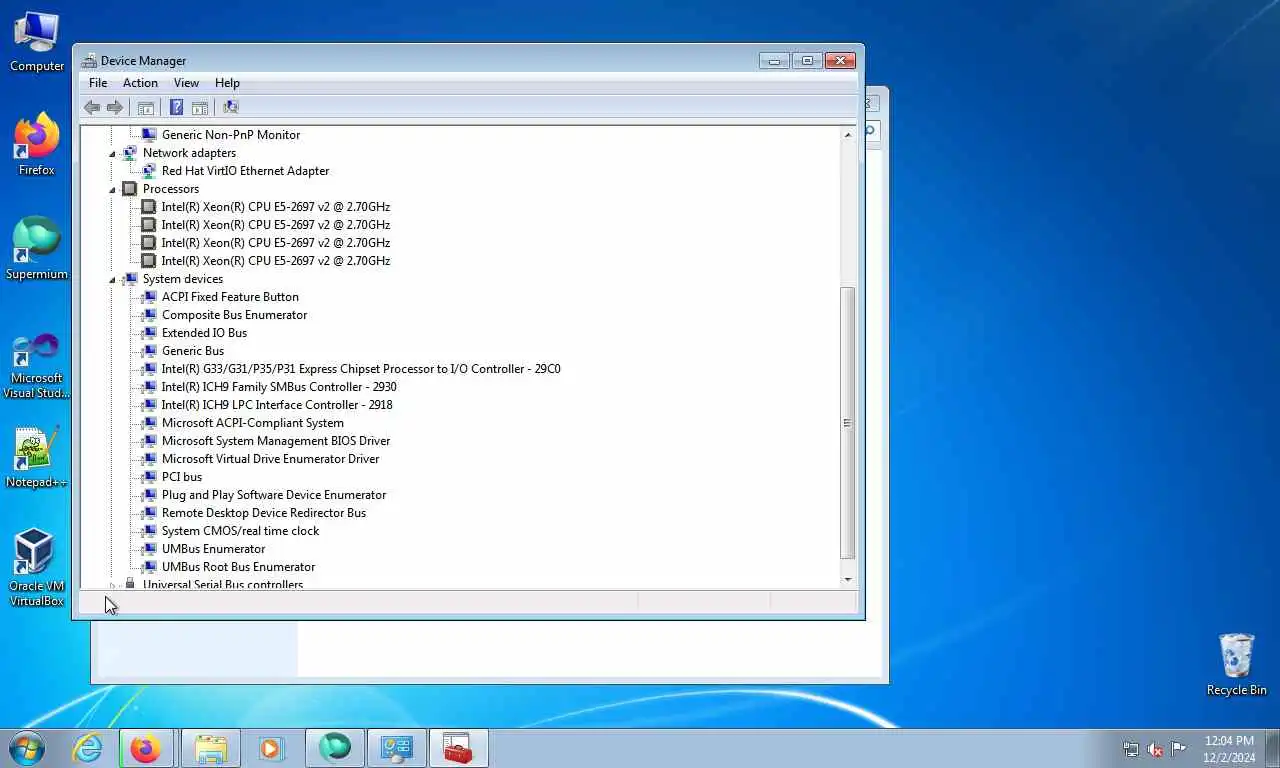Select the System devices category label
The height and width of the screenshot is (768, 1280).
(183, 279)
